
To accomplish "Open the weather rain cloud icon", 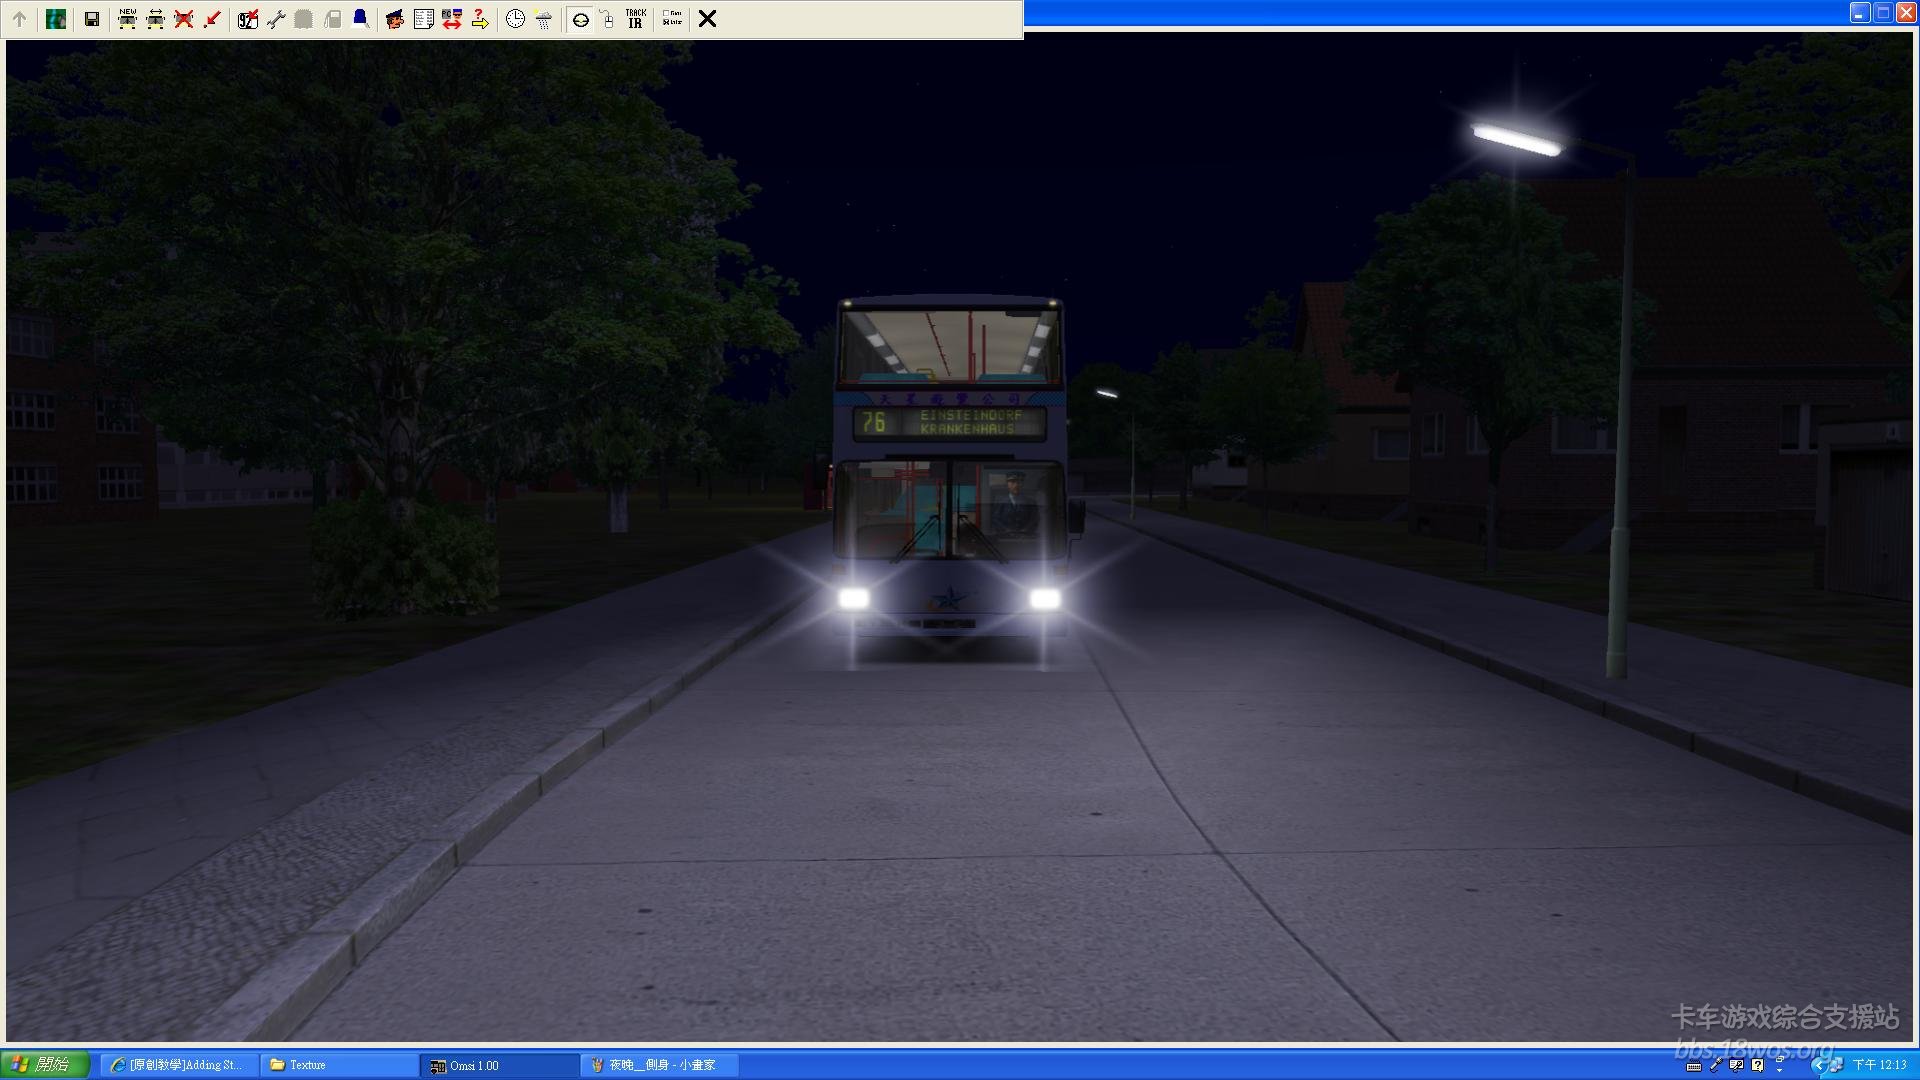I will pos(543,19).
